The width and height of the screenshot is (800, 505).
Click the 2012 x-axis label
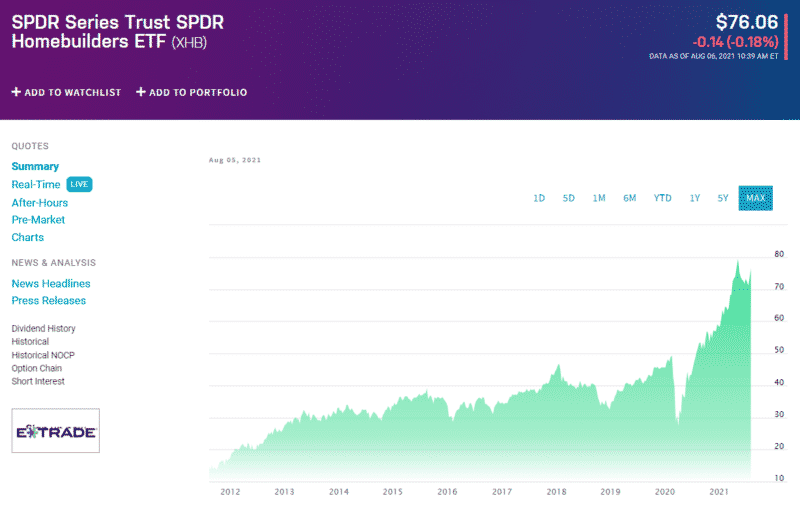click(230, 492)
